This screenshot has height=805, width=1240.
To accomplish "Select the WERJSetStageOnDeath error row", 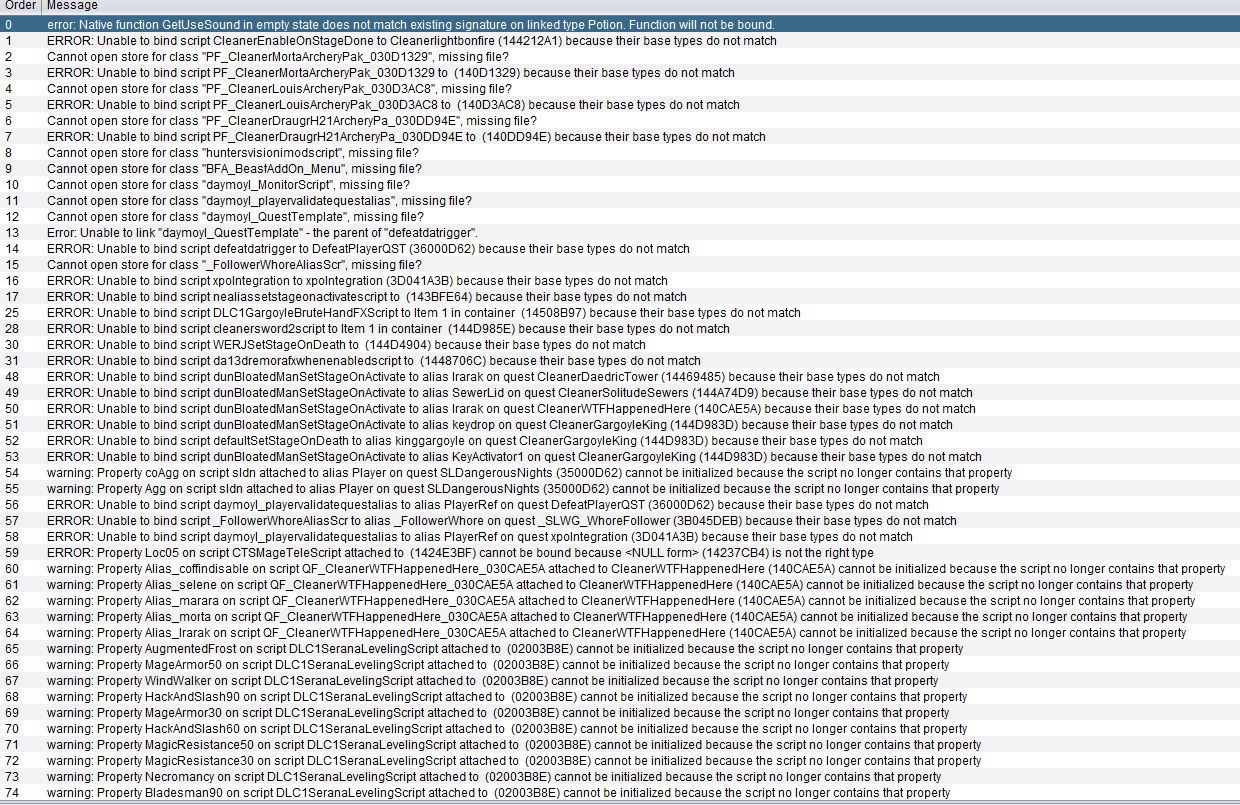I will [x=346, y=345].
